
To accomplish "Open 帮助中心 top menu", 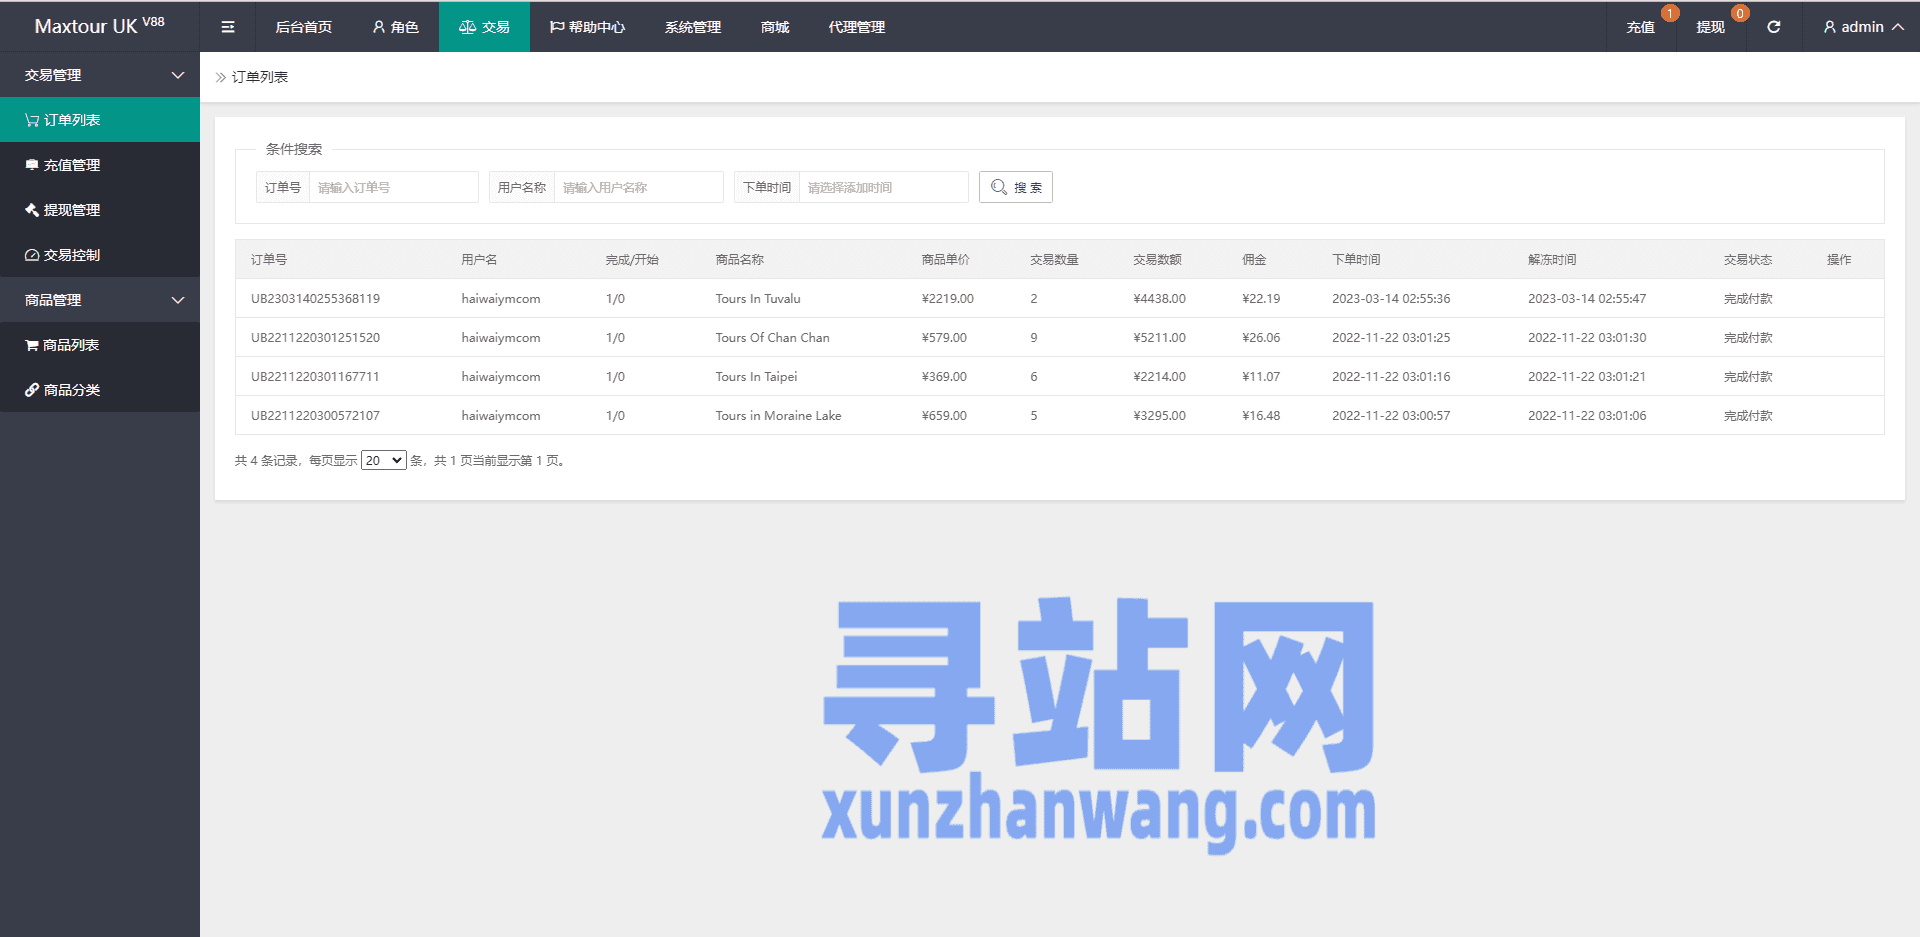I will (587, 27).
